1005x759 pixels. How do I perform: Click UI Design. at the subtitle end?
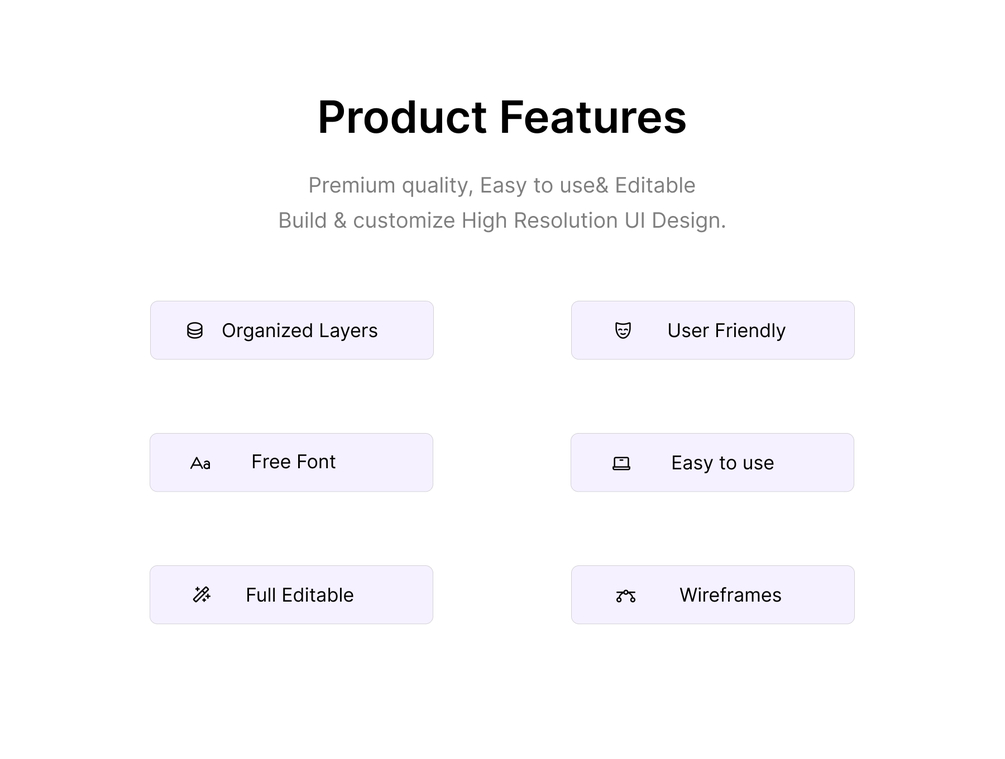coord(675,221)
